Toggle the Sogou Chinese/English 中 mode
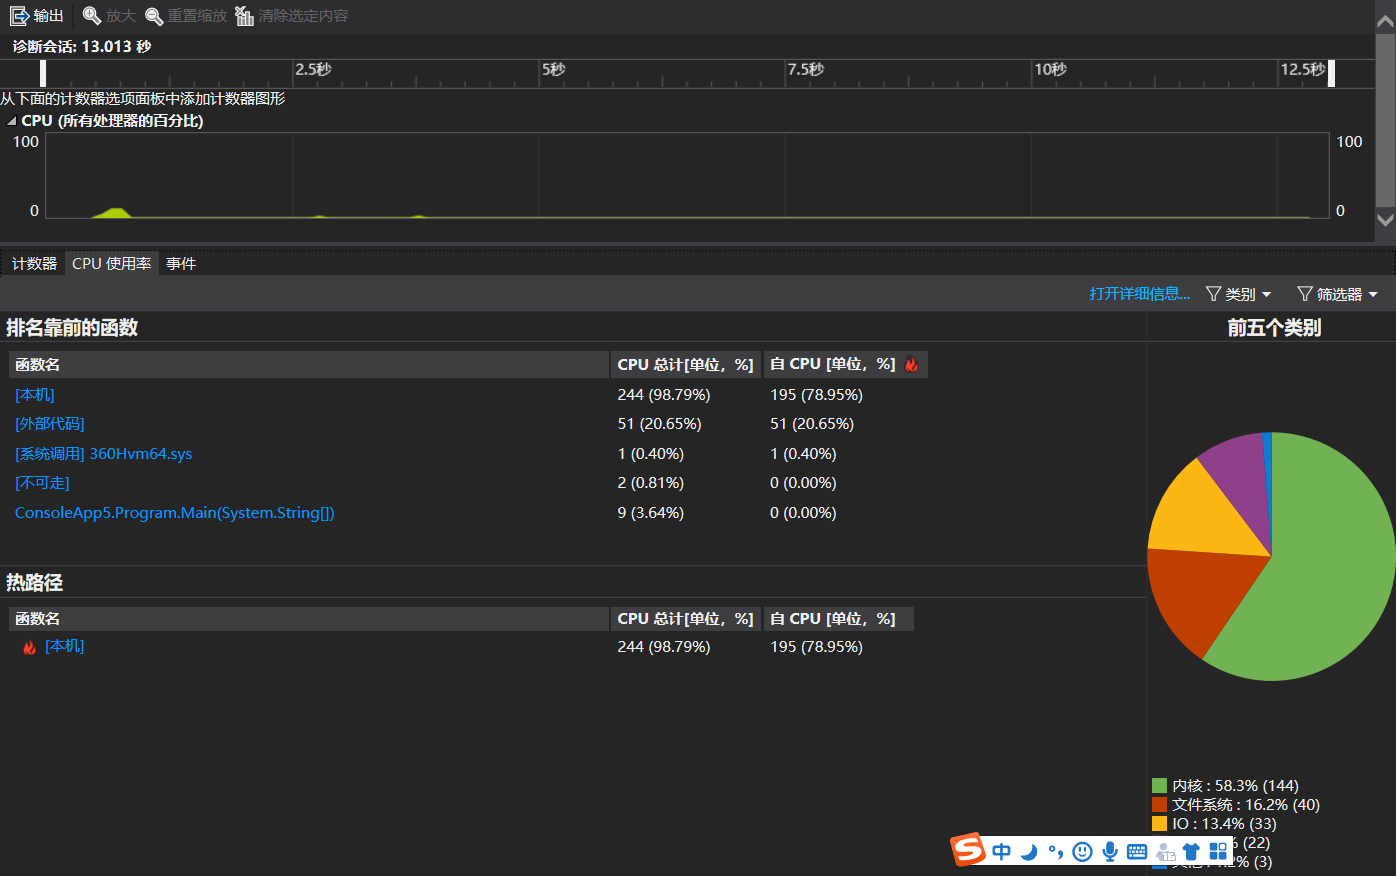Screen dimensions: 1396x876 coord(1001,852)
